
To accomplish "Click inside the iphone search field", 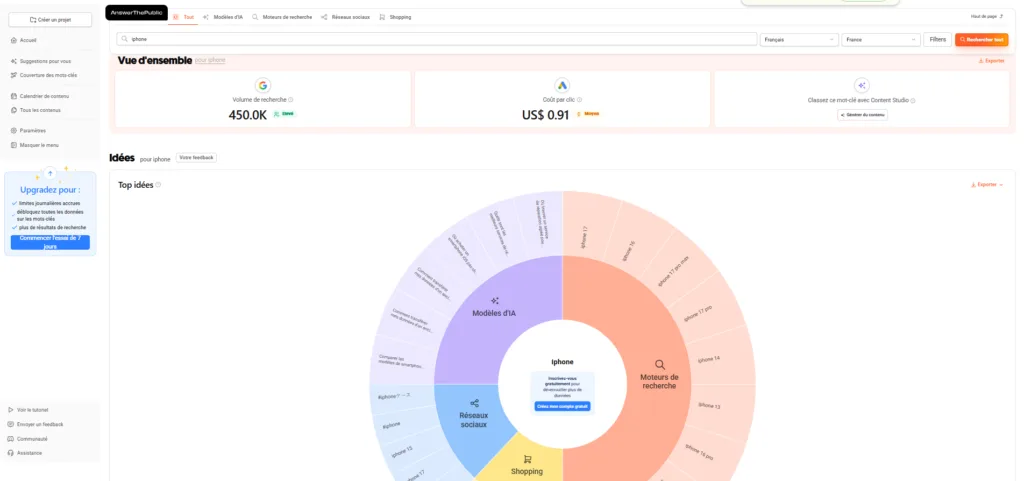I will (437, 39).
